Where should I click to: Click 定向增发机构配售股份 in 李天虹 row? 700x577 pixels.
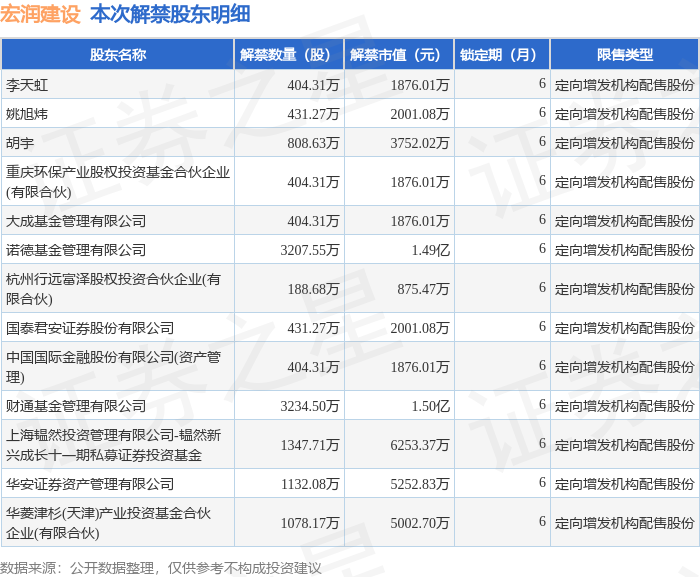624,85
